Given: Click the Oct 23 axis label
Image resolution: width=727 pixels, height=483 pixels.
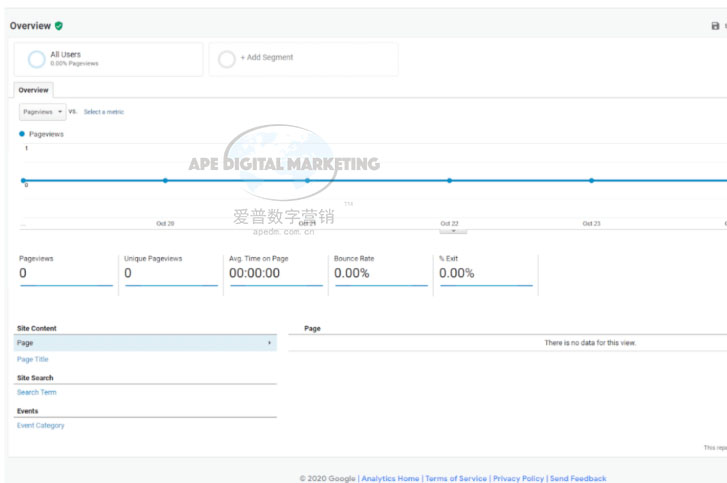Looking at the screenshot, I should pos(591,223).
